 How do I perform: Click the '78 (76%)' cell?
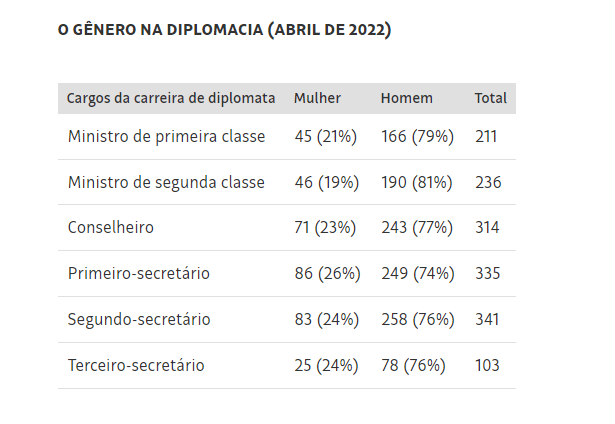[413, 365]
